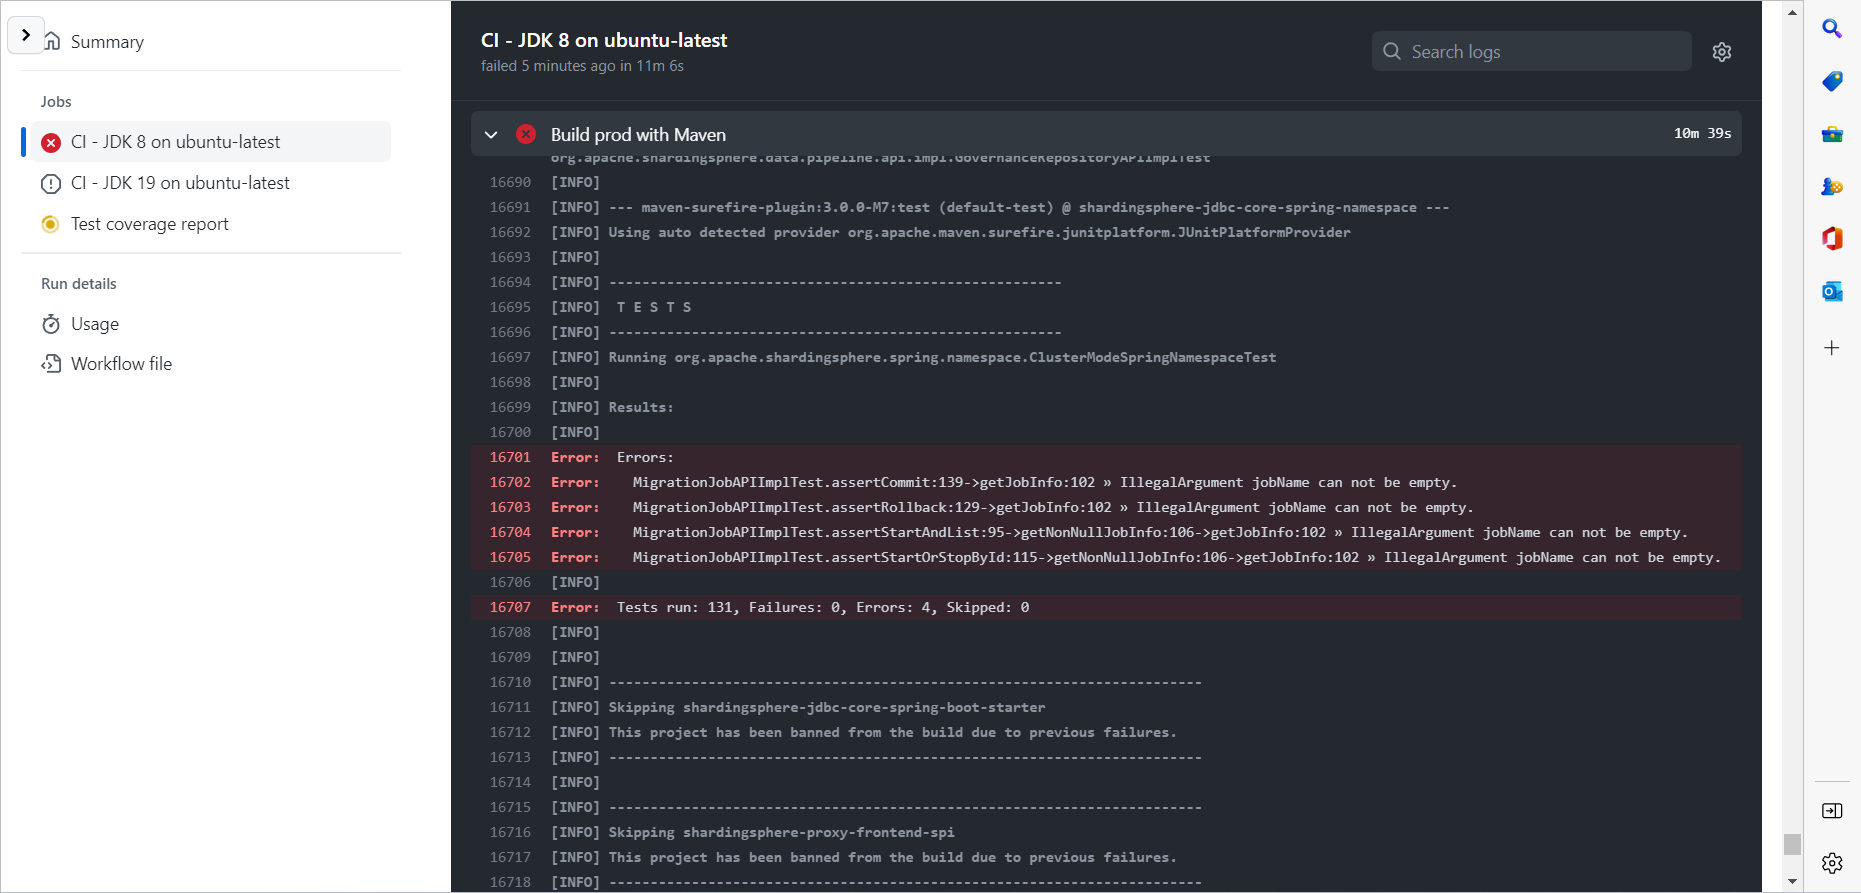The image size is (1861, 893).
Task: Add sidebar app with plus icon
Action: pyautogui.click(x=1832, y=348)
